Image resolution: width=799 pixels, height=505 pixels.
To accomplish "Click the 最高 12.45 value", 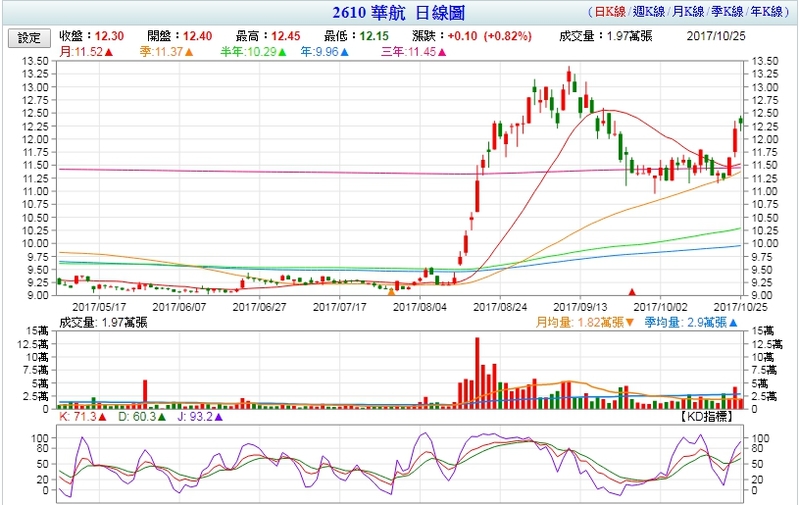I will coord(268,36).
